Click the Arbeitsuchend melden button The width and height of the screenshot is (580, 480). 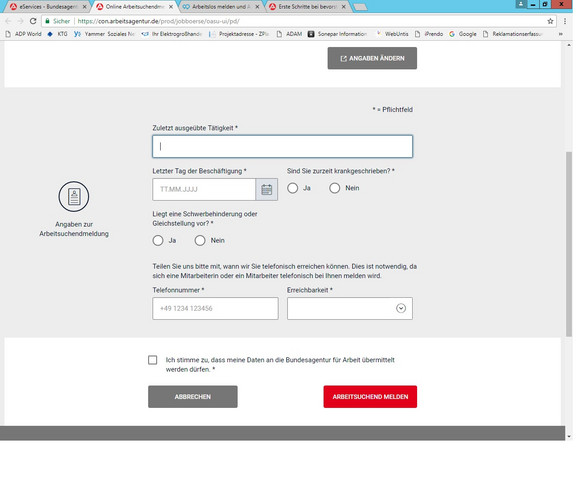coord(370,397)
